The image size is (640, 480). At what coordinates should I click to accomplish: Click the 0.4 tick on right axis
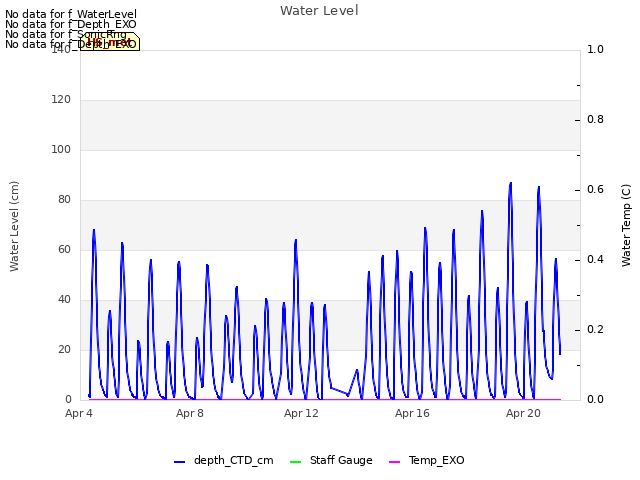coord(595,260)
